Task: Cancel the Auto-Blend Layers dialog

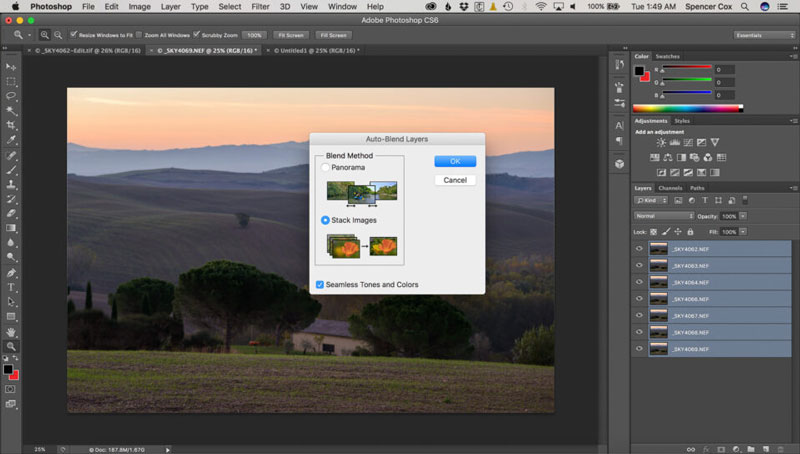Action: [455, 180]
